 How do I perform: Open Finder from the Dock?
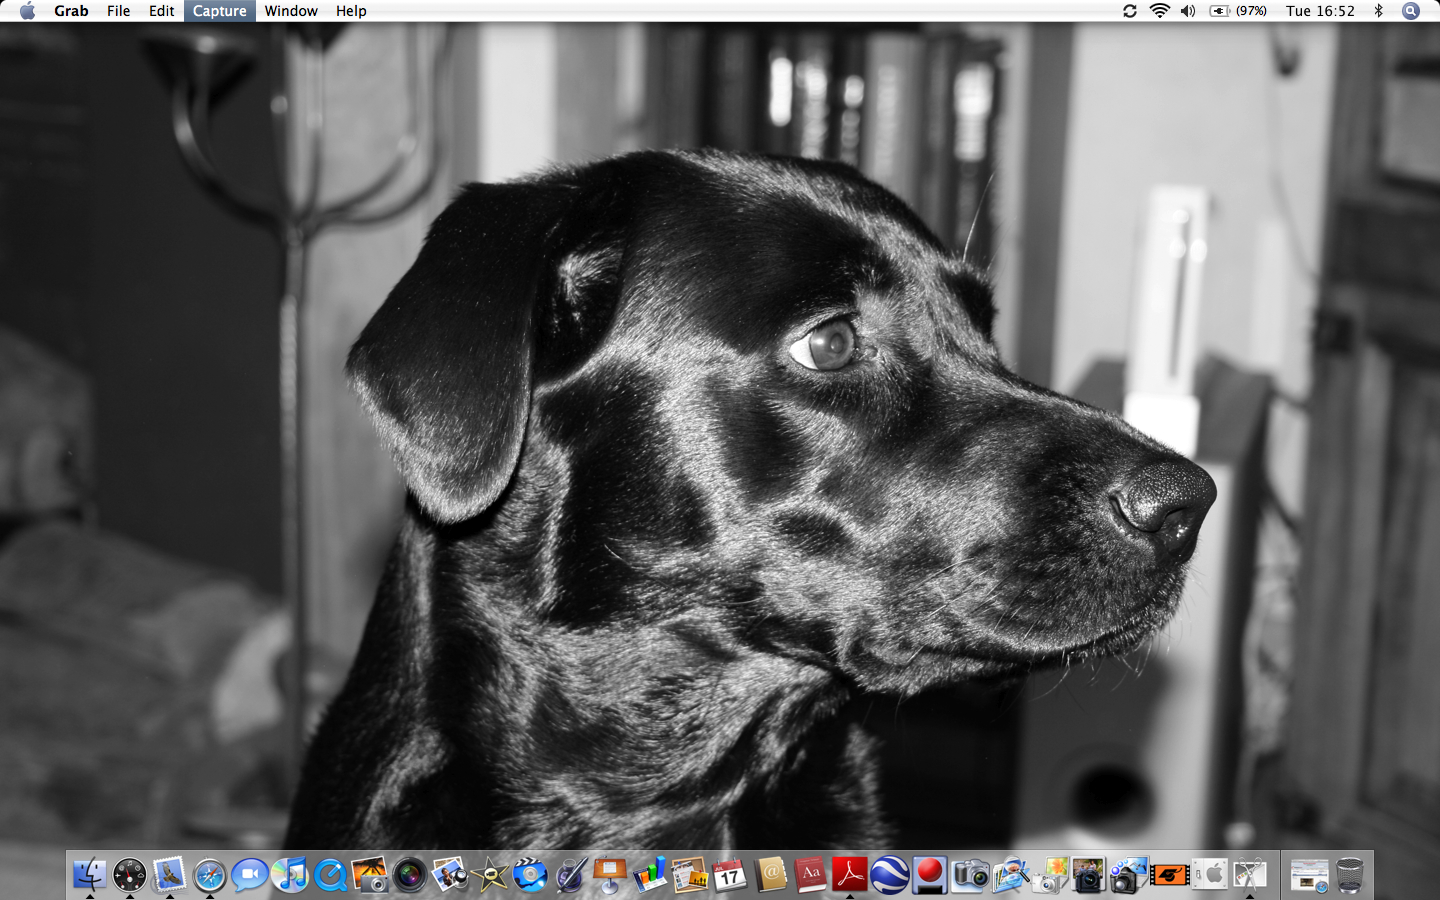click(90, 875)
